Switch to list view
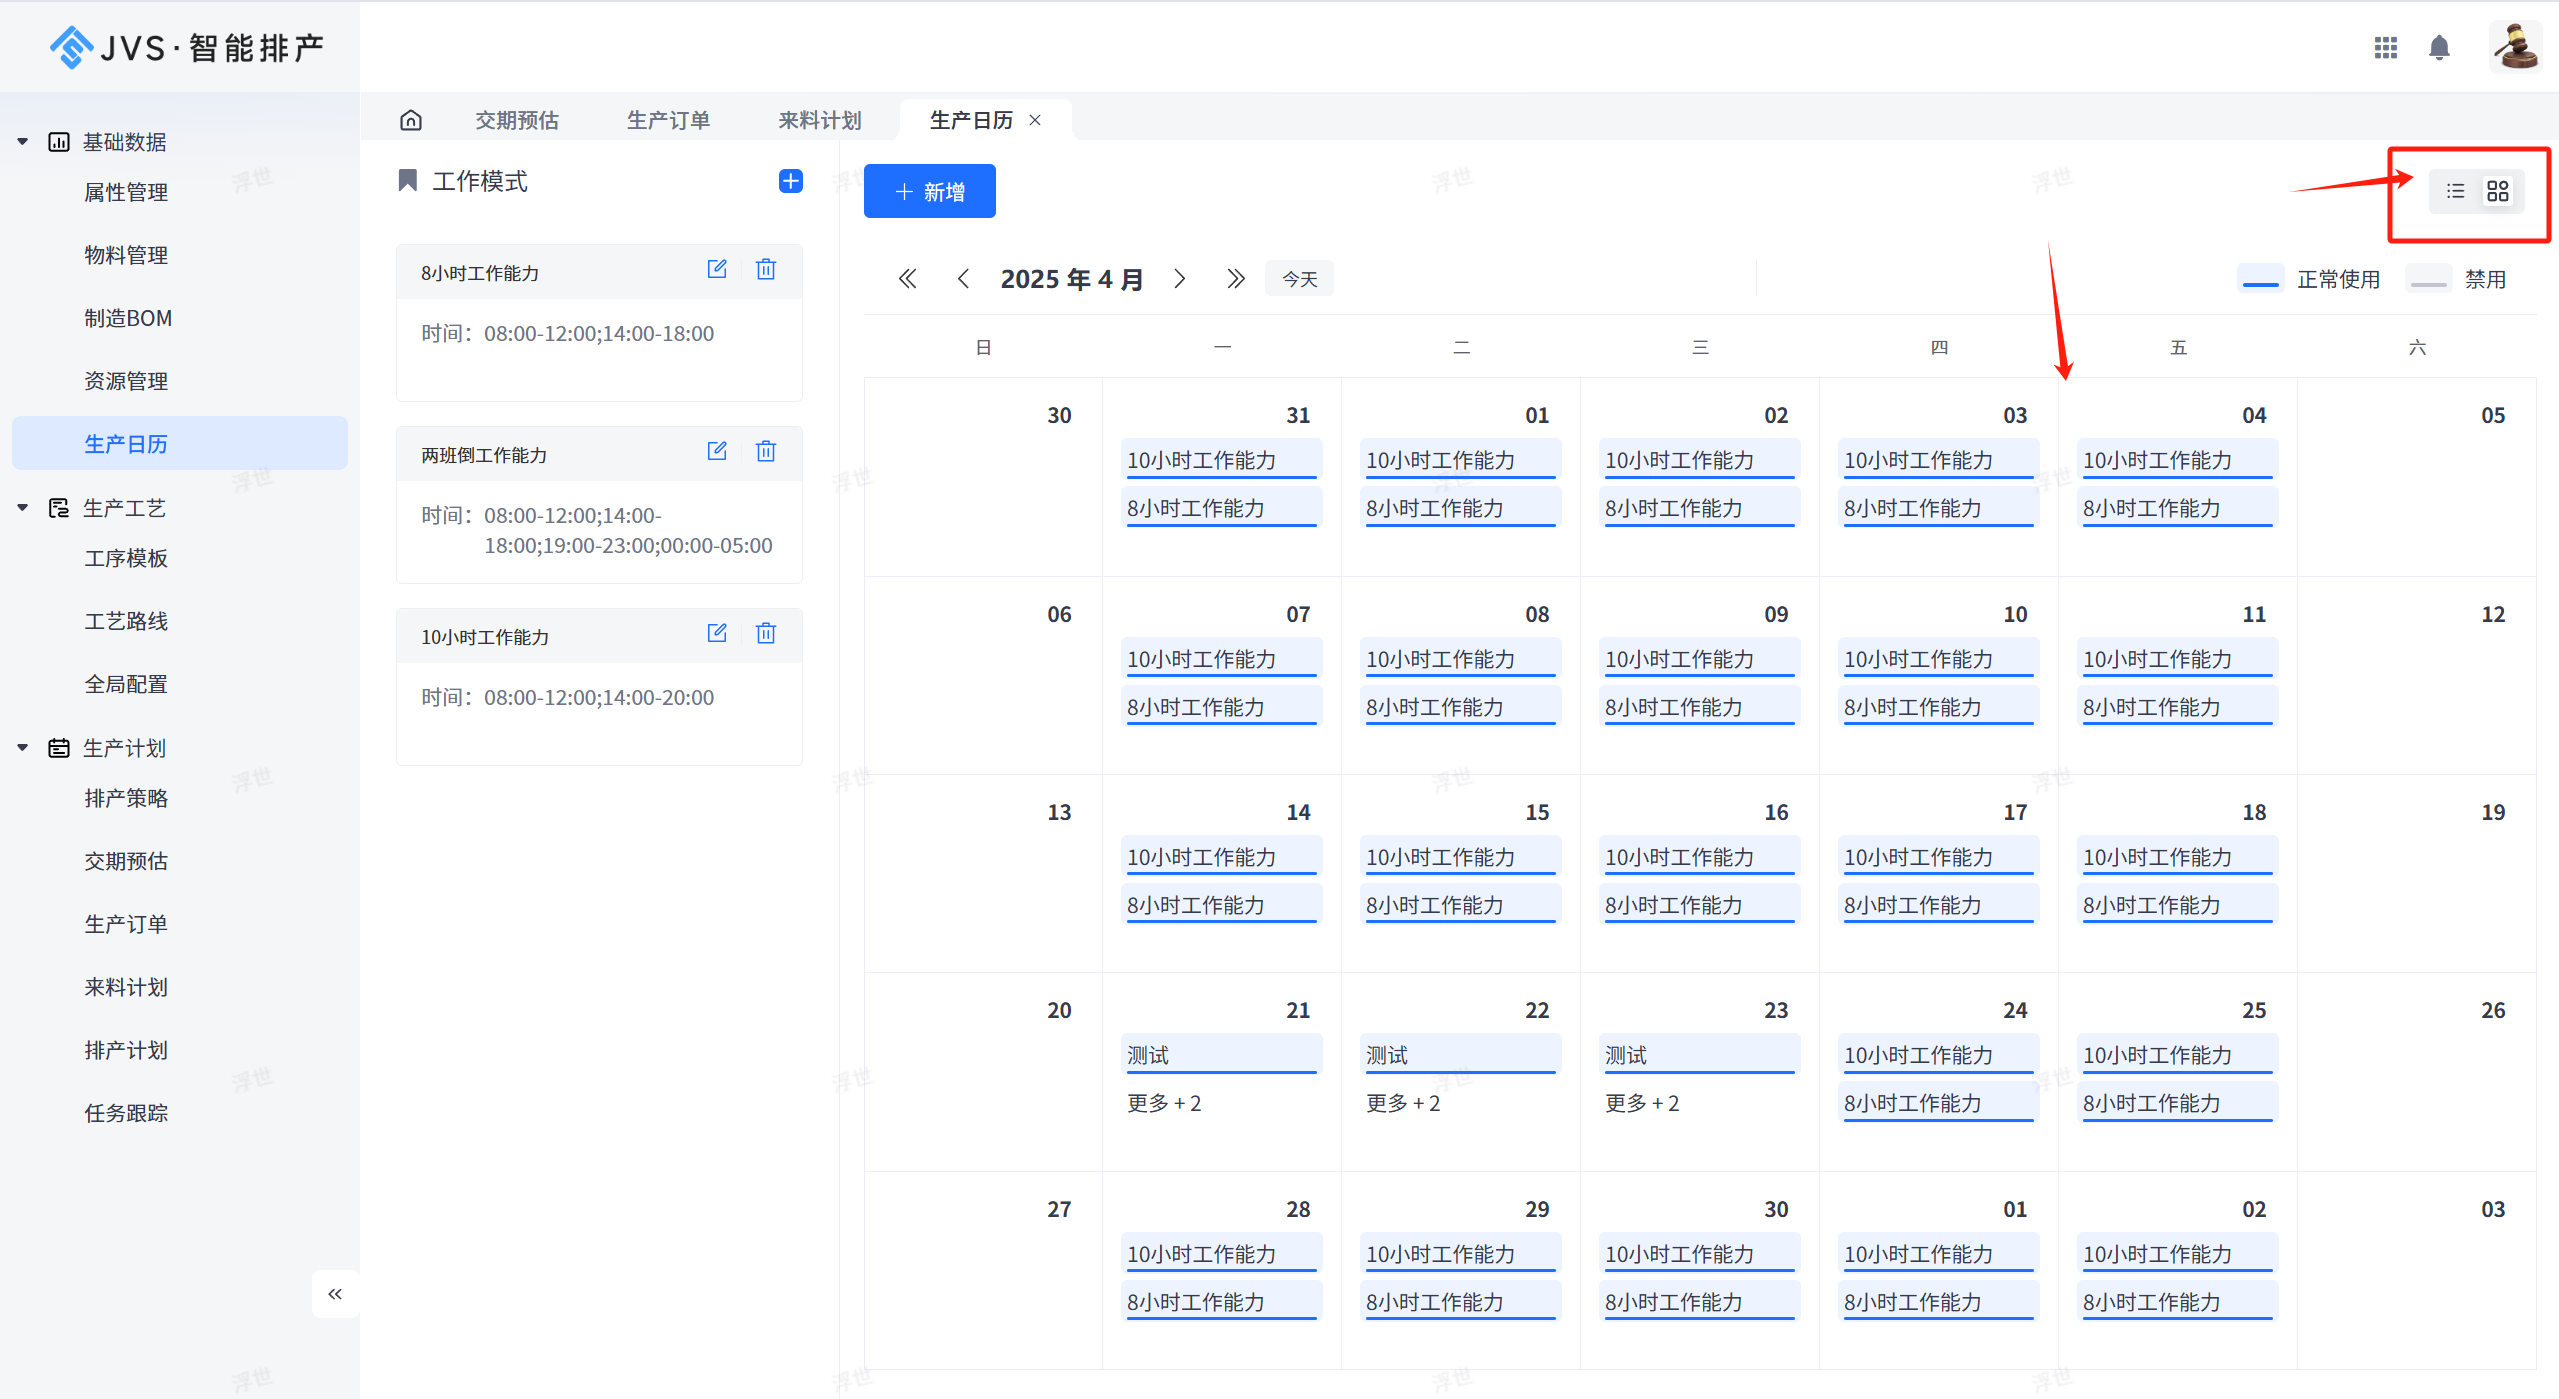 click(2455, 191)
